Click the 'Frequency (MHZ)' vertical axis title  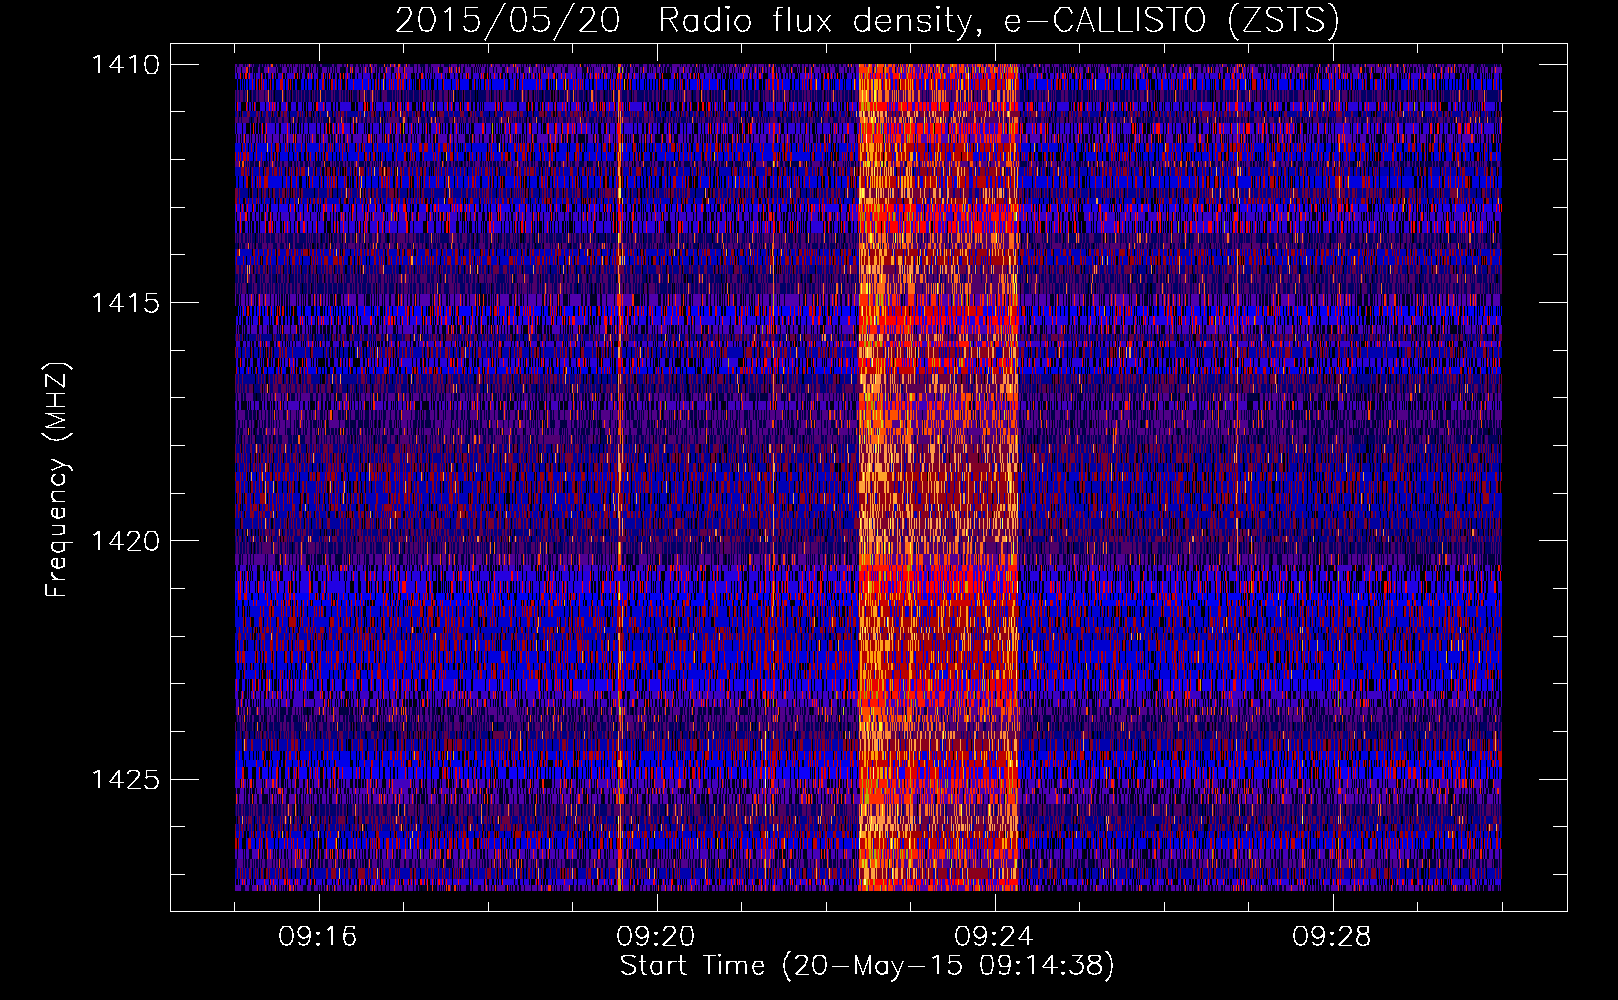pyautogui.click(x=58, y=480)
